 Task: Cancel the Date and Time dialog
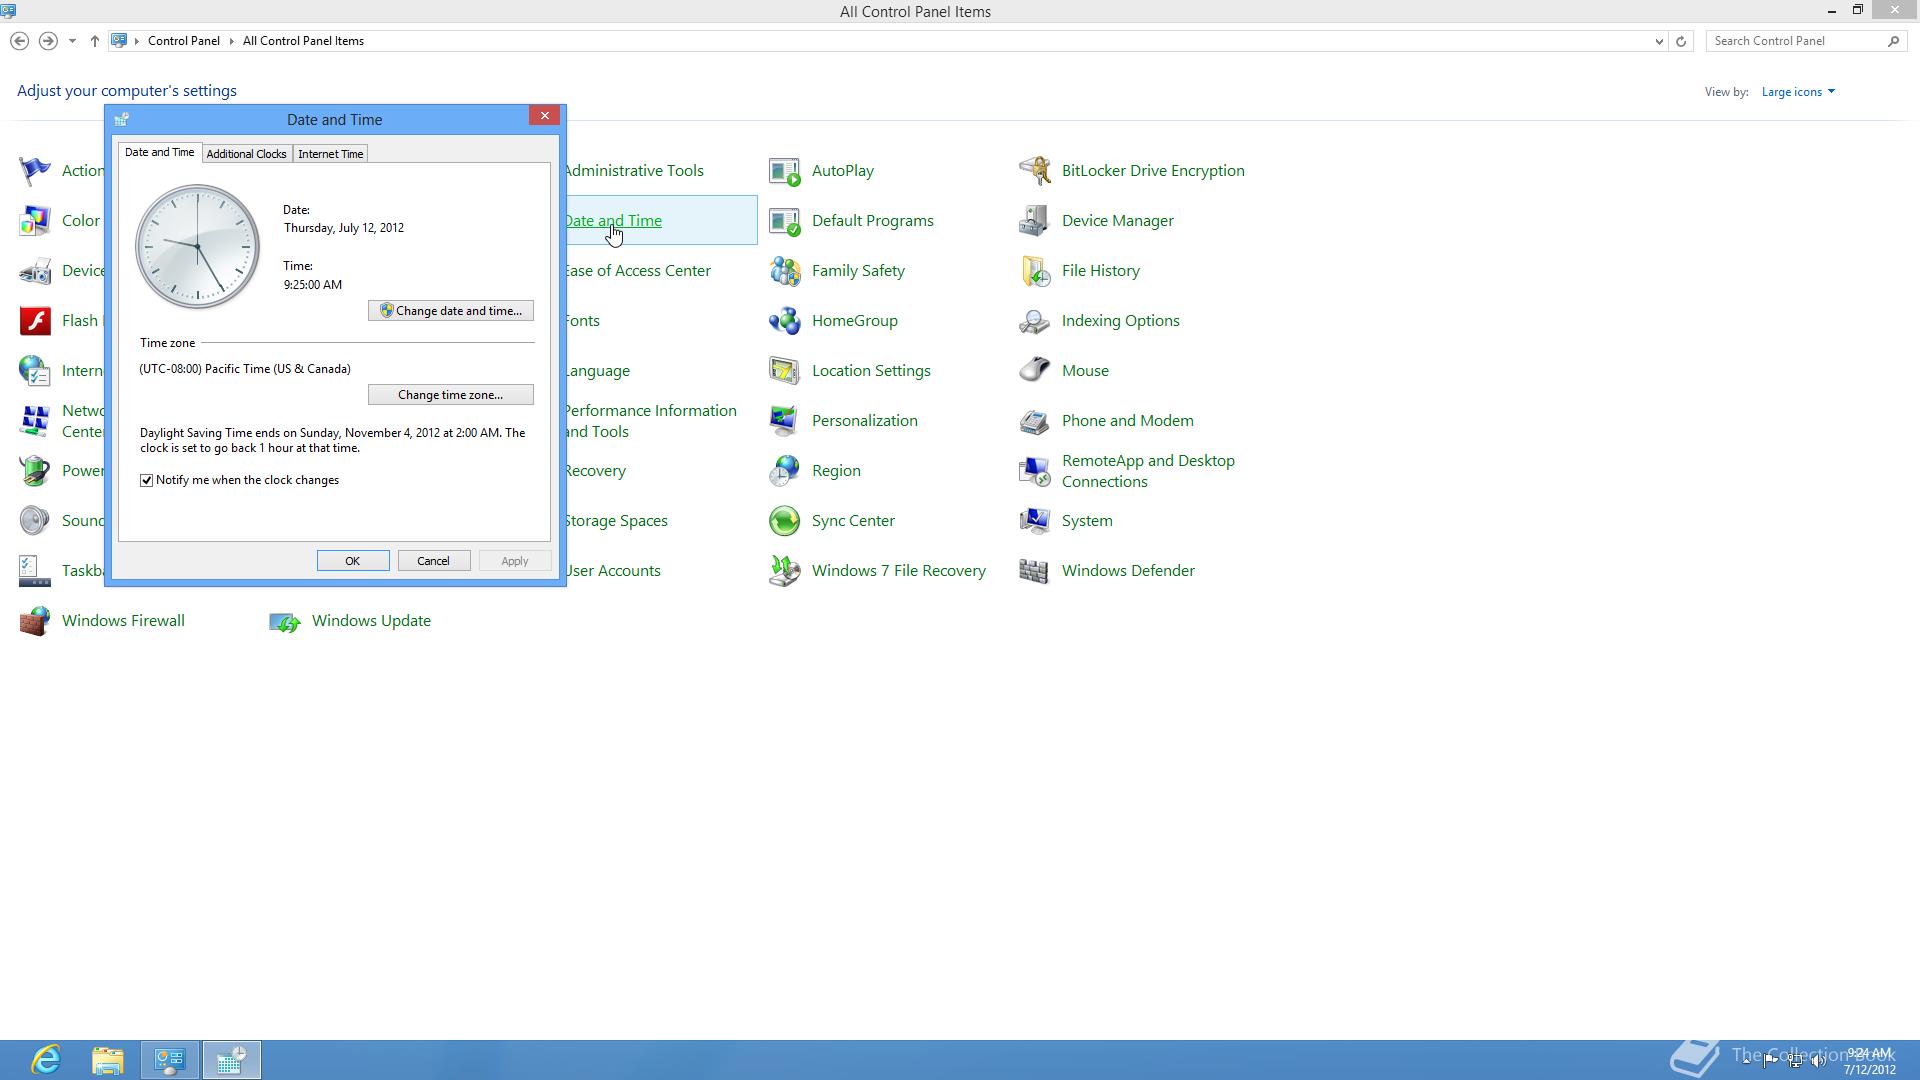[434, 561]
